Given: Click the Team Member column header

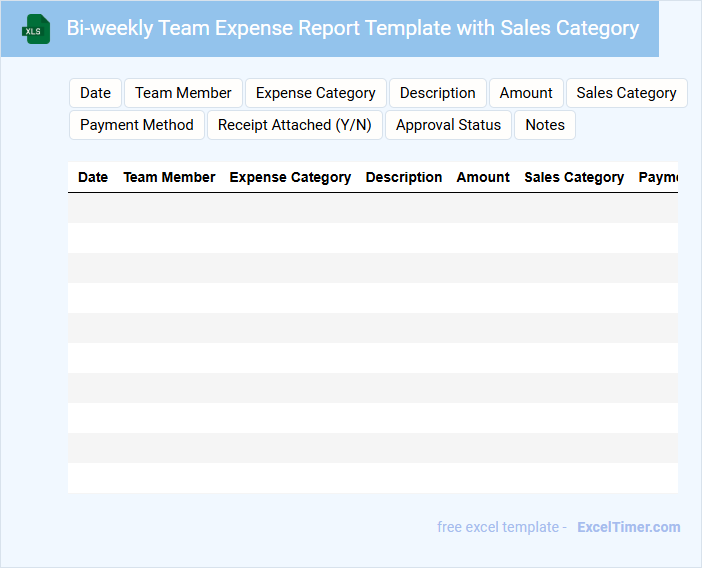Looking at the screenshot, I should click(x=169, y=177).
